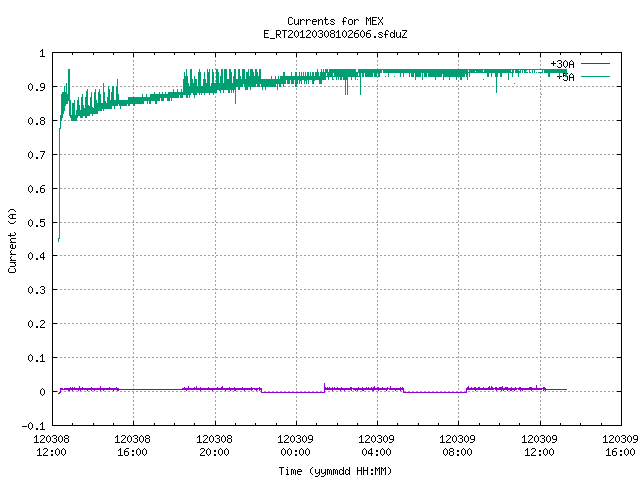Click the +30A legend label

[562, 64]
